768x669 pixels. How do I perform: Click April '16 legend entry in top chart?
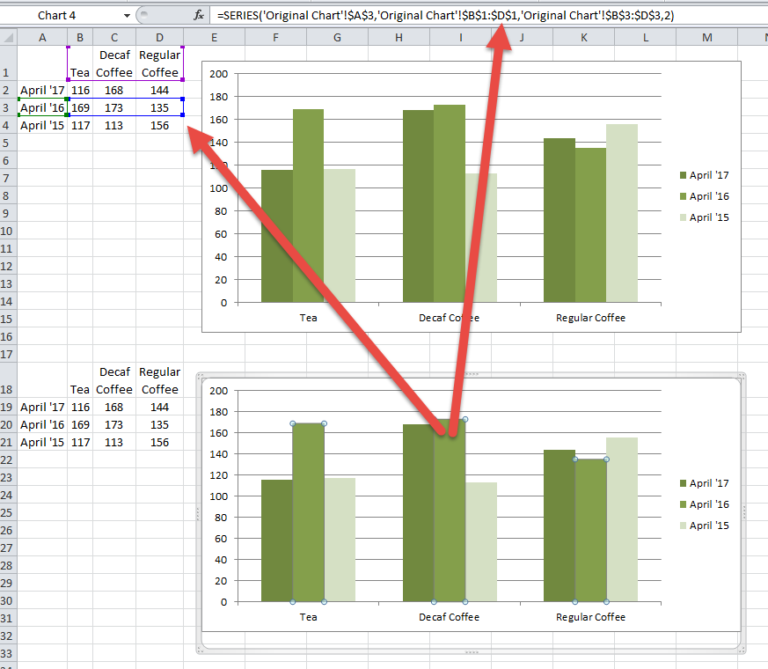pos(704,196)
